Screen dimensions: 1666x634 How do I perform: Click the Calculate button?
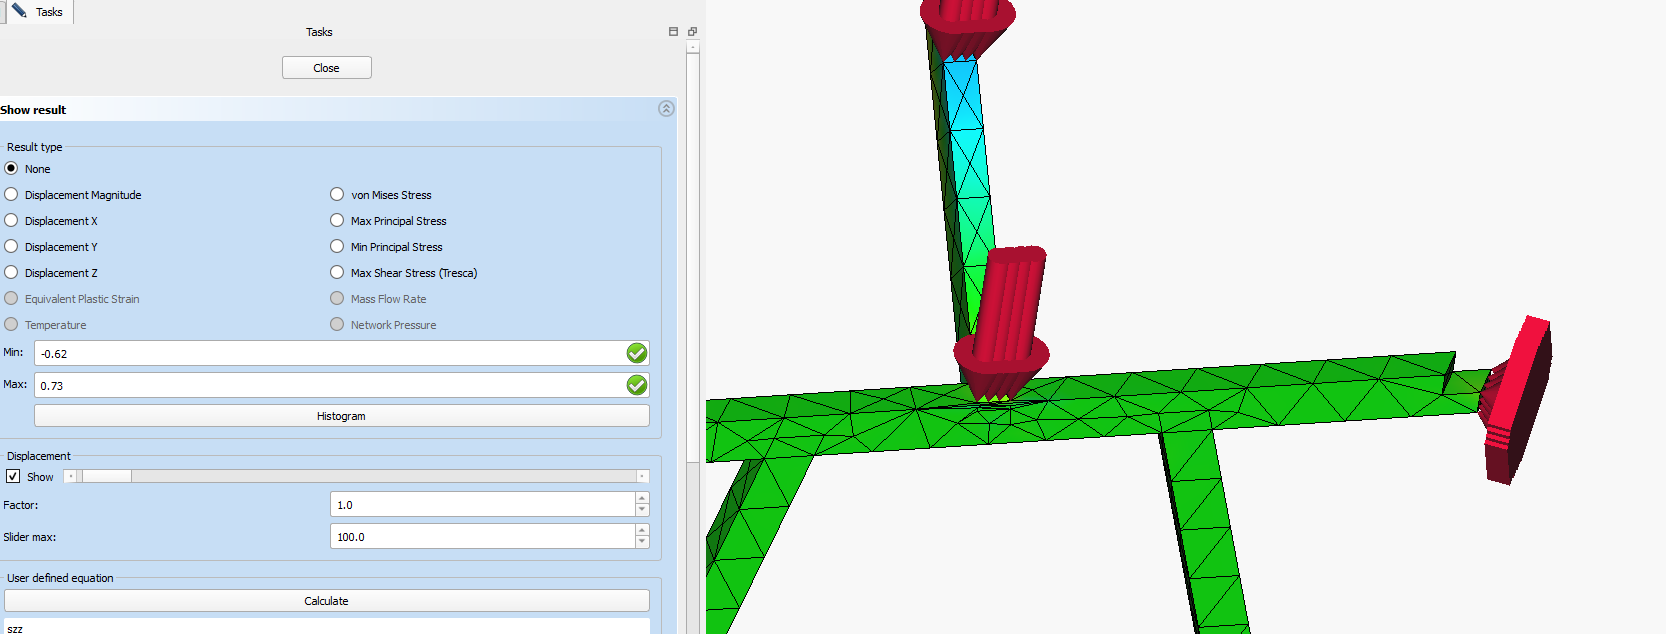(x=326, y=601)
